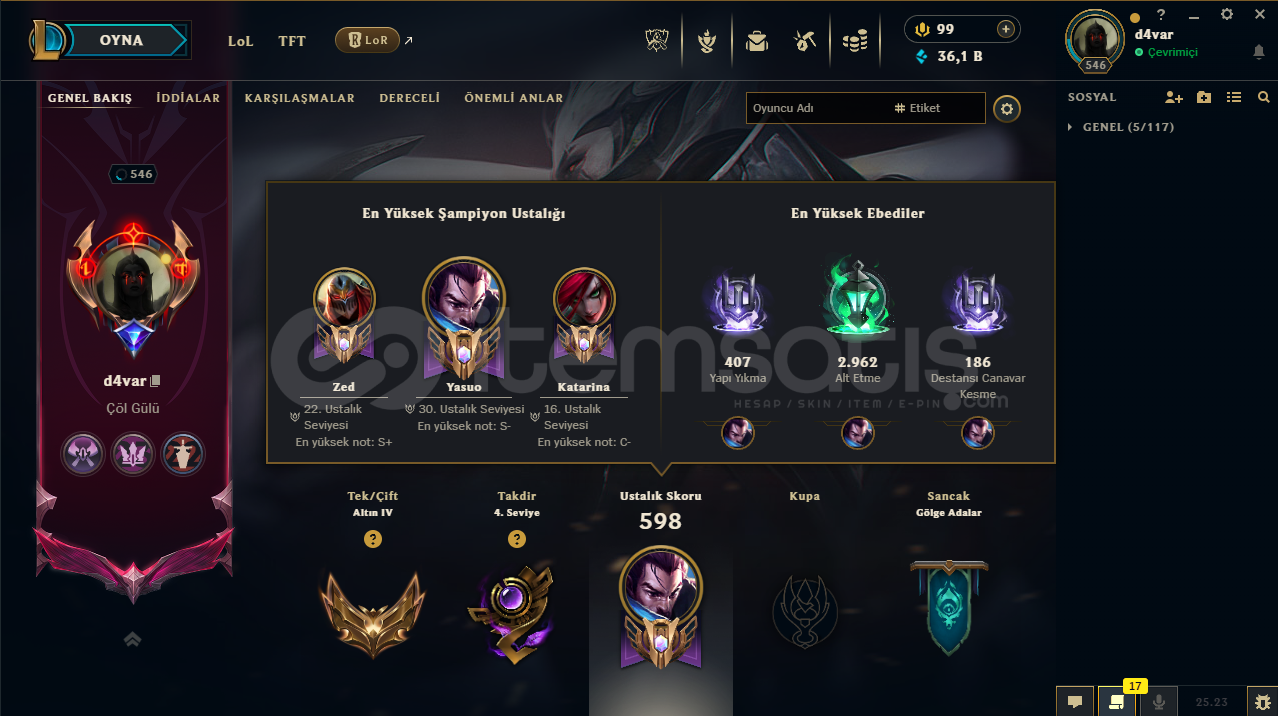Open the LoR launcher button
The height and width of the screenshot is (716, 1278).
coord(367,40)
